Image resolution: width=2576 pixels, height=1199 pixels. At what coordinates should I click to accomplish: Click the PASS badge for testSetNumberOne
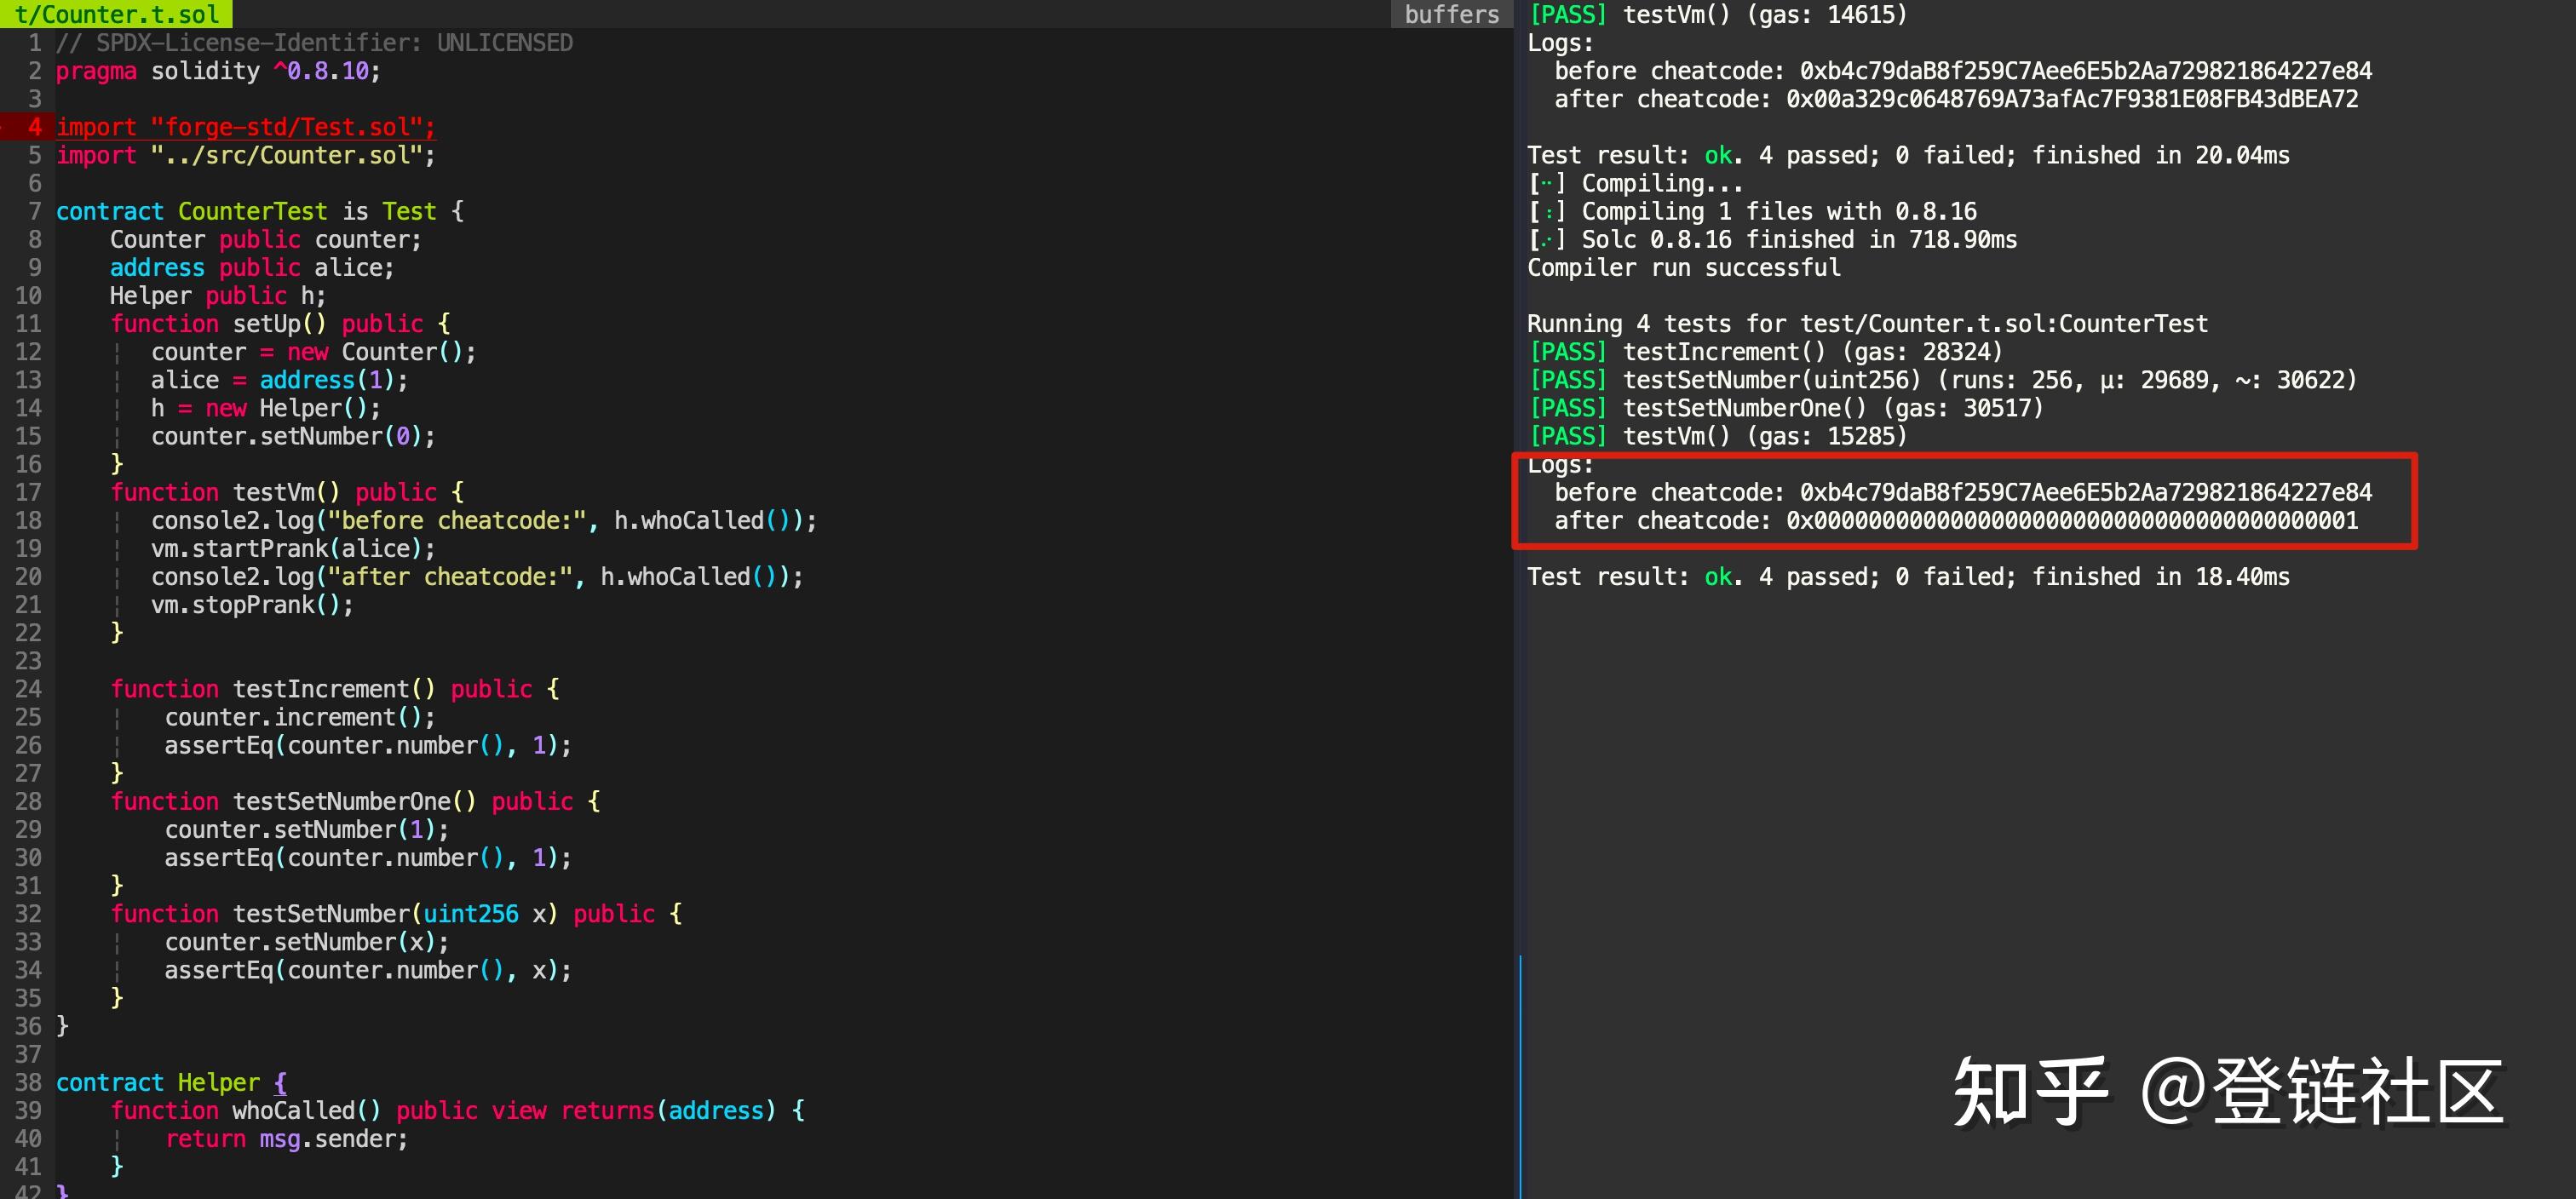[1568, 408]
